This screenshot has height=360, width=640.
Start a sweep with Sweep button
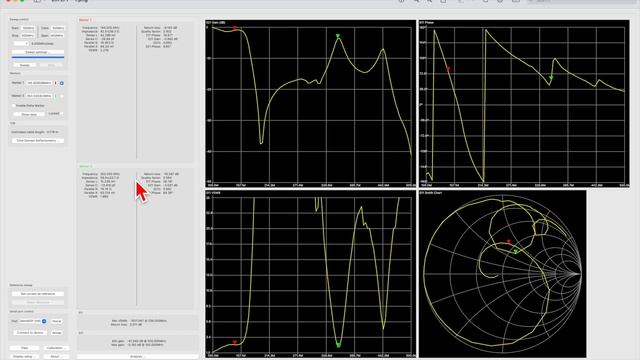point(24,65)
